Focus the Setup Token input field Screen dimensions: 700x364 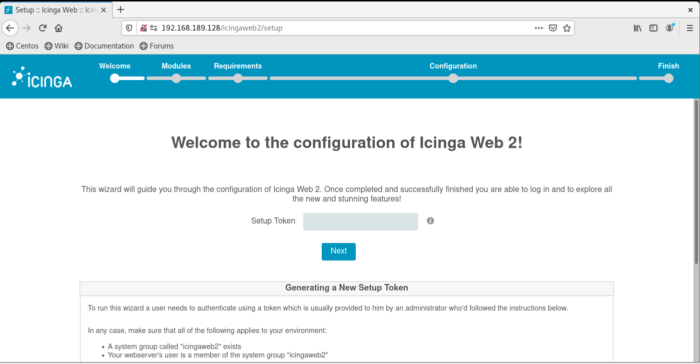[360, 222]
